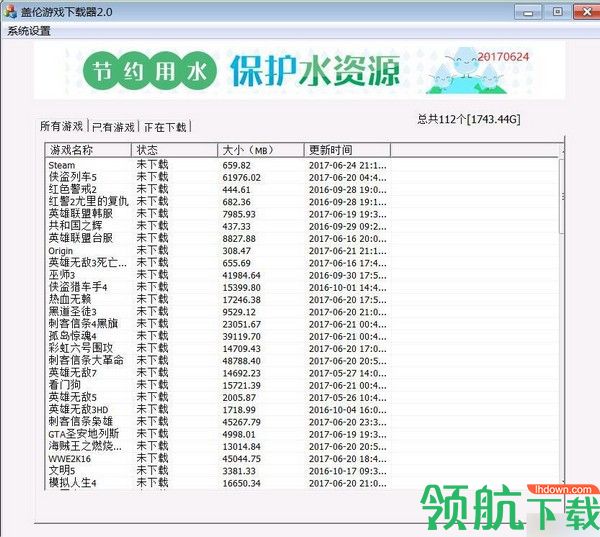Select the 文明5 row

pyautogui.click(x=302, y=472)
